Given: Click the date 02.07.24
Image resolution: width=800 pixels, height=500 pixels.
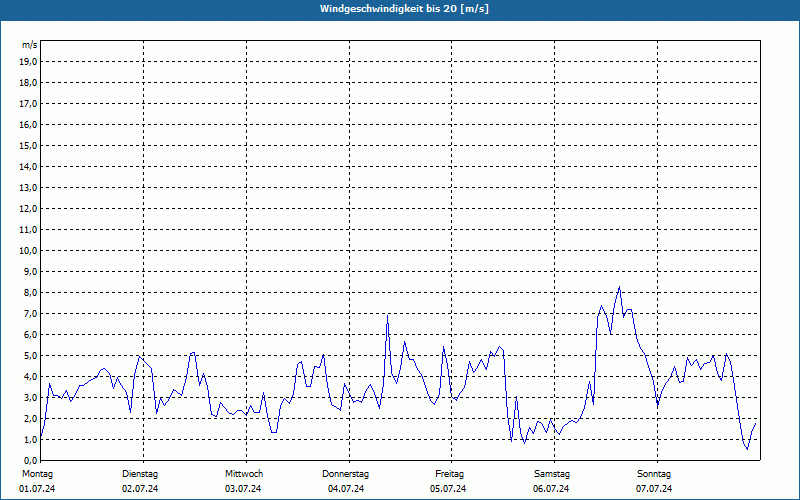Looking at the screenshot, I should [x=140, y=489].
